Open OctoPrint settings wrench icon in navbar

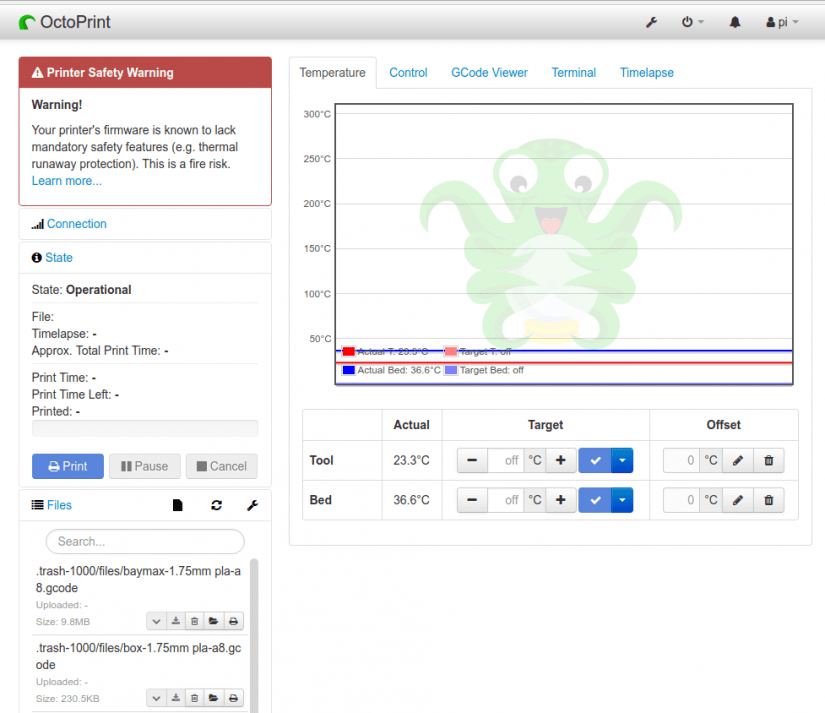pos(651,22)
